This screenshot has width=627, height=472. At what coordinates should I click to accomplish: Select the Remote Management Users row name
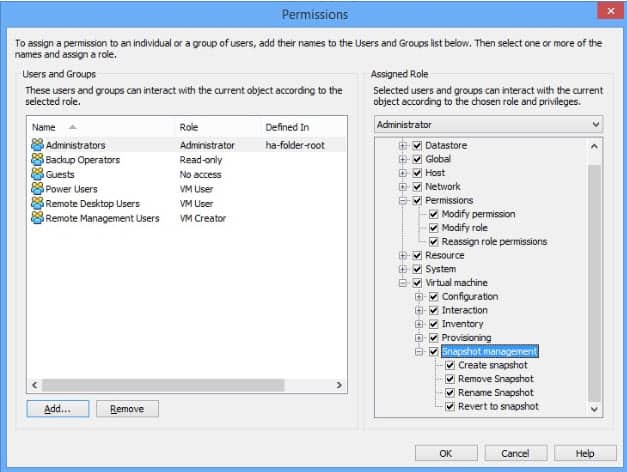click(102, 218)
